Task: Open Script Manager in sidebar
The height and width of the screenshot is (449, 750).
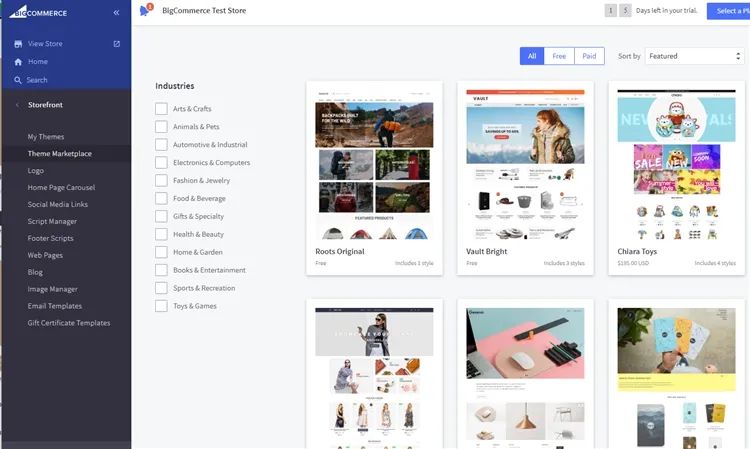Action: coord(52,221)
